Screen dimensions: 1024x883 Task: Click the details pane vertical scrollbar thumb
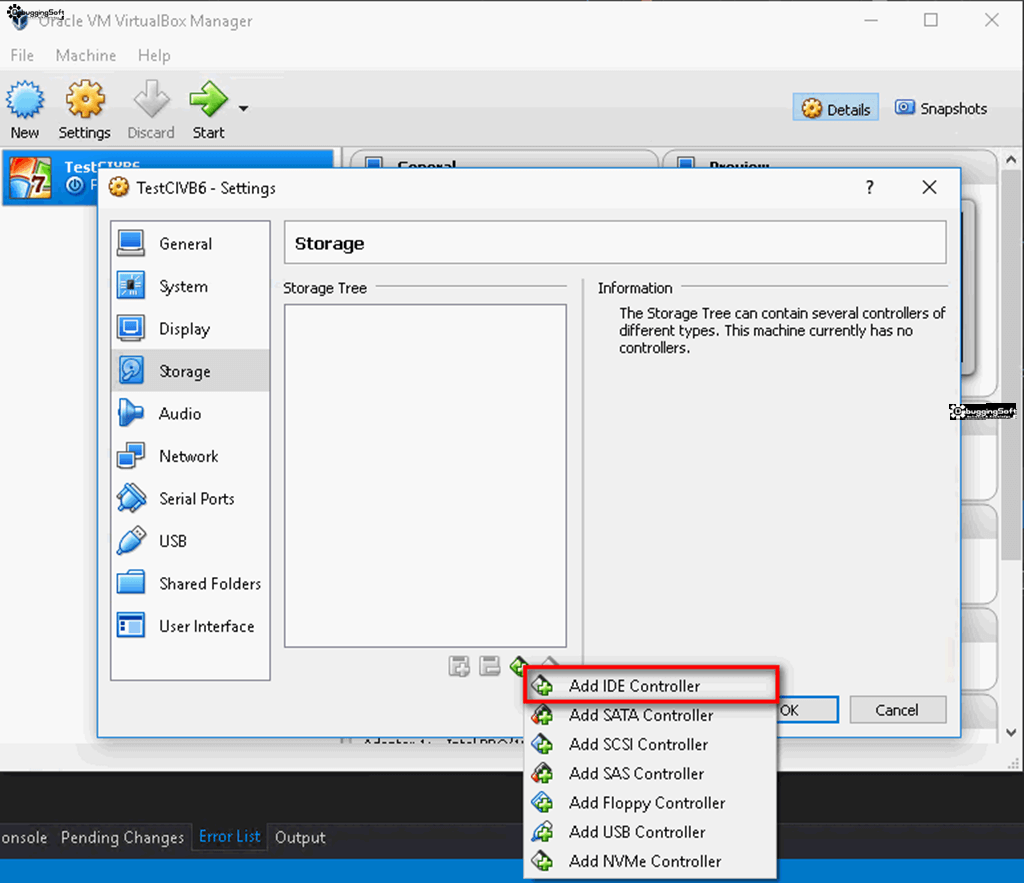click(x=1011, y=366)
